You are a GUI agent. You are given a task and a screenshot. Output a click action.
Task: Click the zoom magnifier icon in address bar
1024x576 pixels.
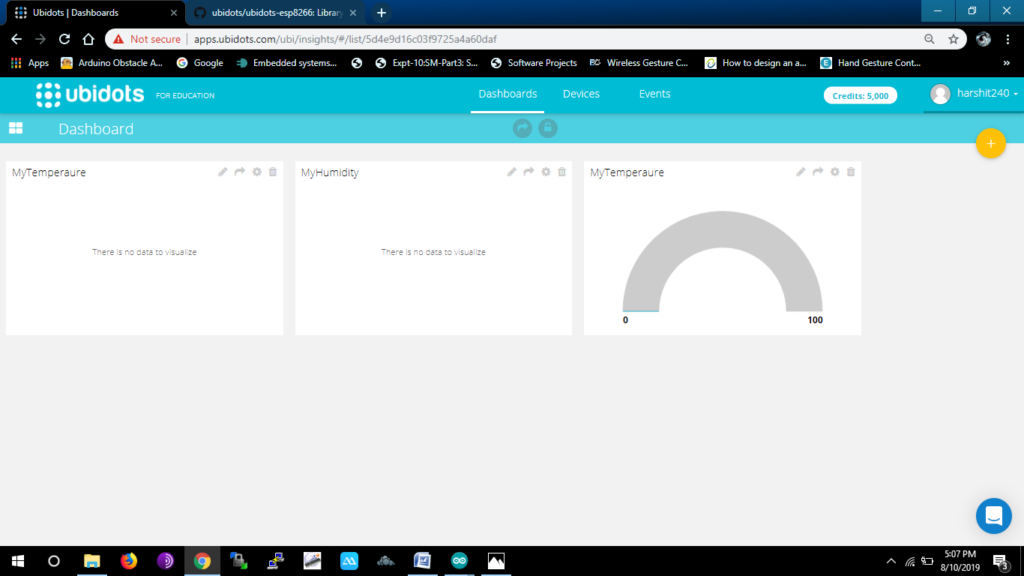click(x=929, y=39)
